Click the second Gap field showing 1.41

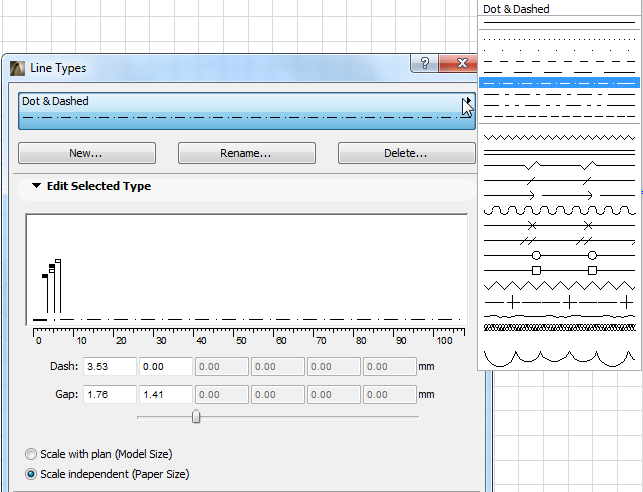coord(166,394)
